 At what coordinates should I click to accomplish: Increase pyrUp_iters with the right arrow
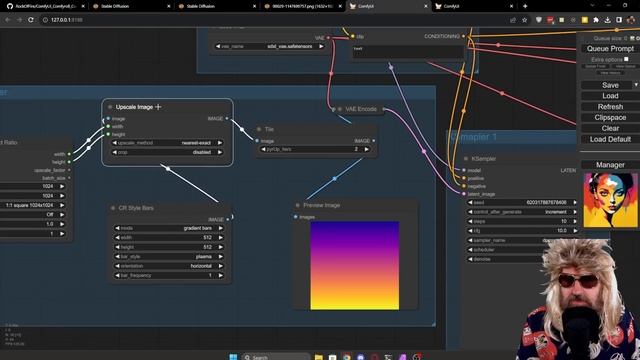click(x=367, y=149)
